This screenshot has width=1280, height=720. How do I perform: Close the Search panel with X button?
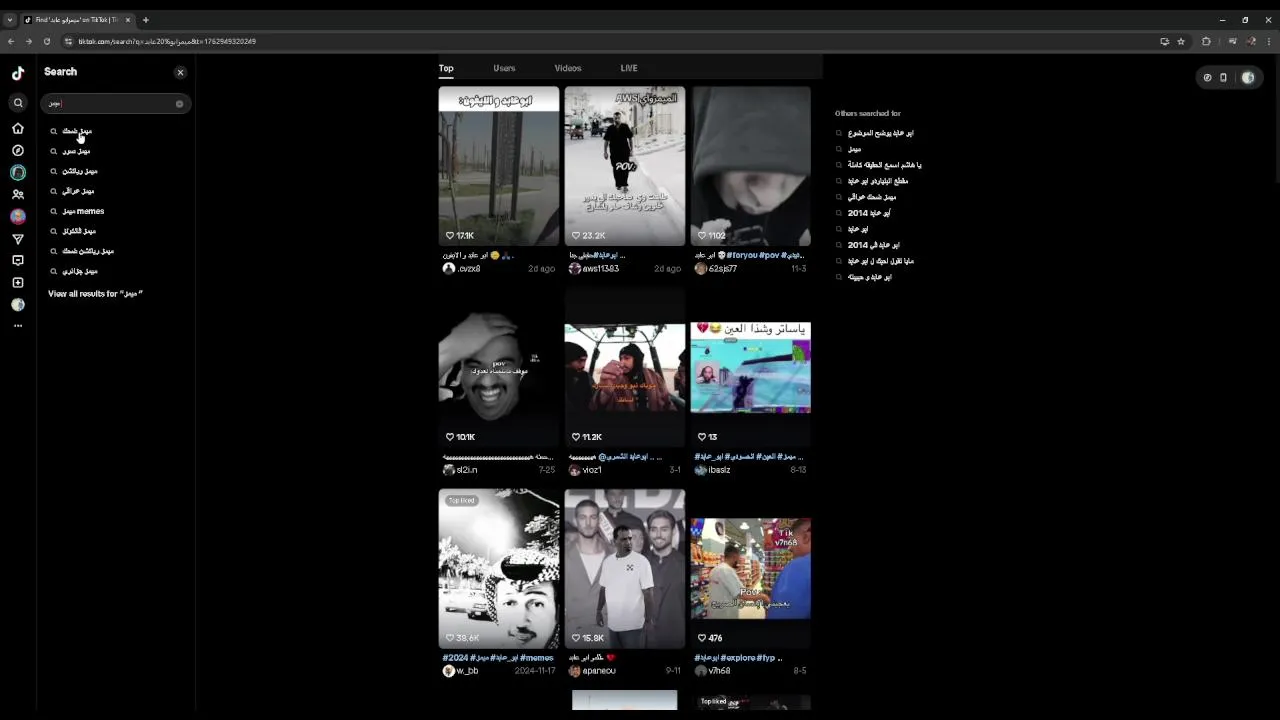click(180, 73)
